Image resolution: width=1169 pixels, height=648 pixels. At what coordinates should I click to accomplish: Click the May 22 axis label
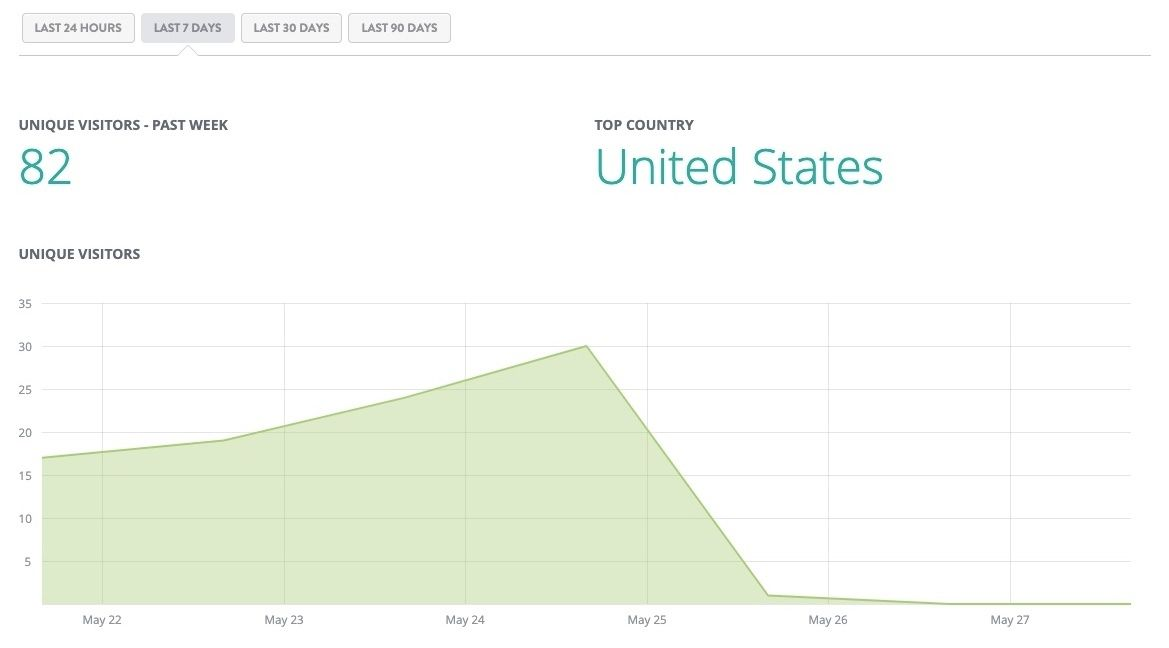(102, 620)
